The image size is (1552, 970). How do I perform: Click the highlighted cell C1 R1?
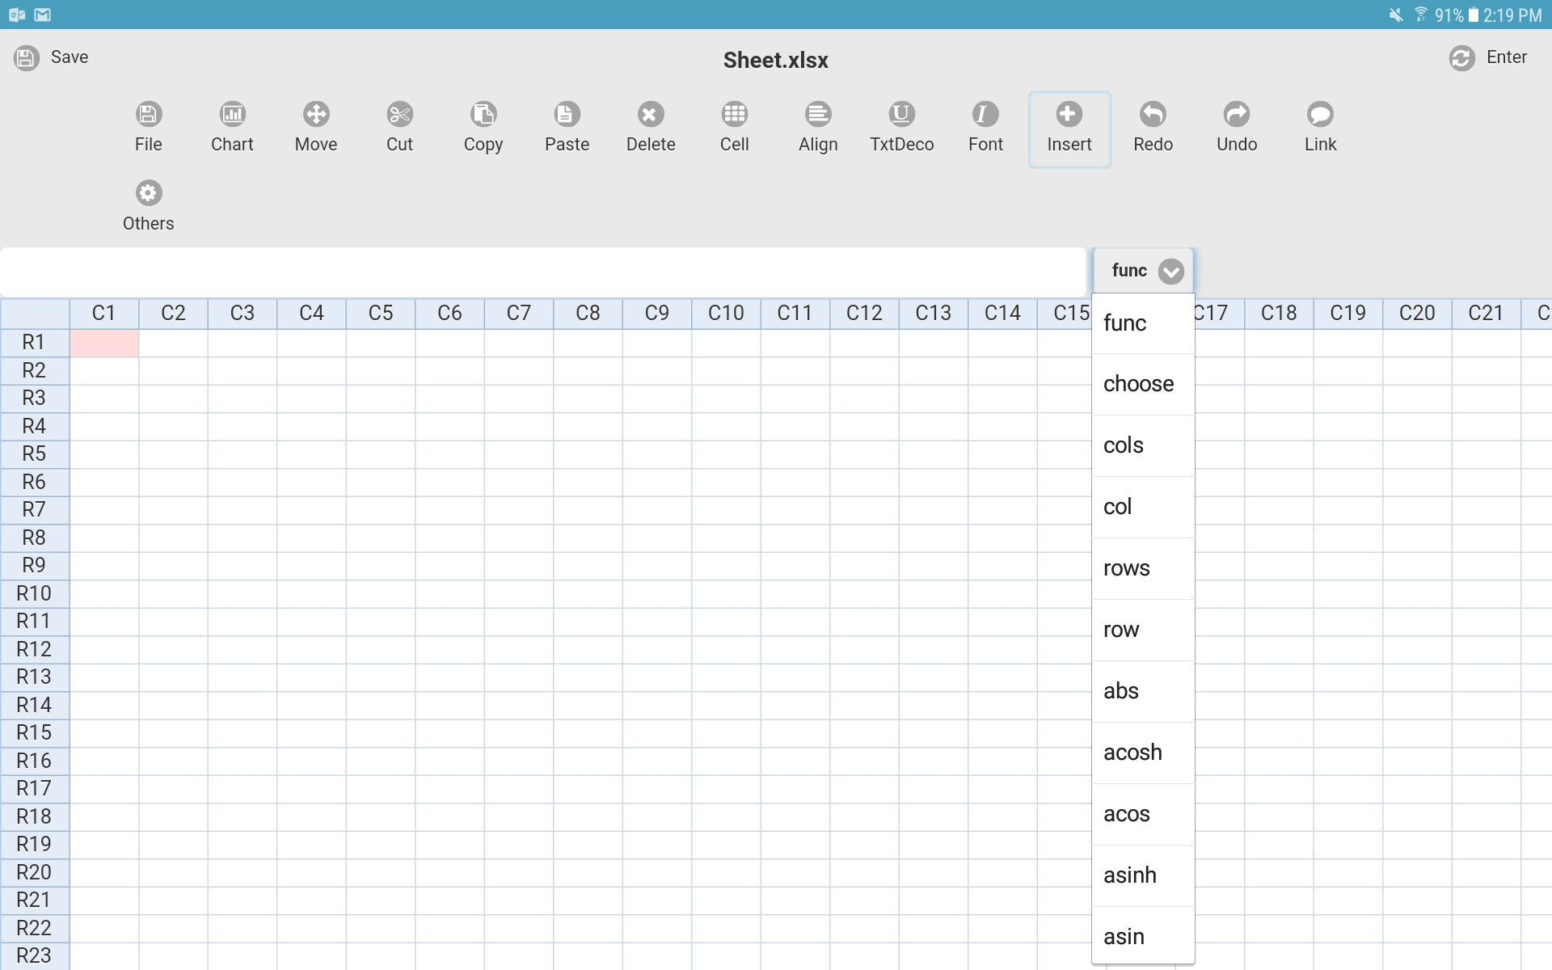pos(104,342)
